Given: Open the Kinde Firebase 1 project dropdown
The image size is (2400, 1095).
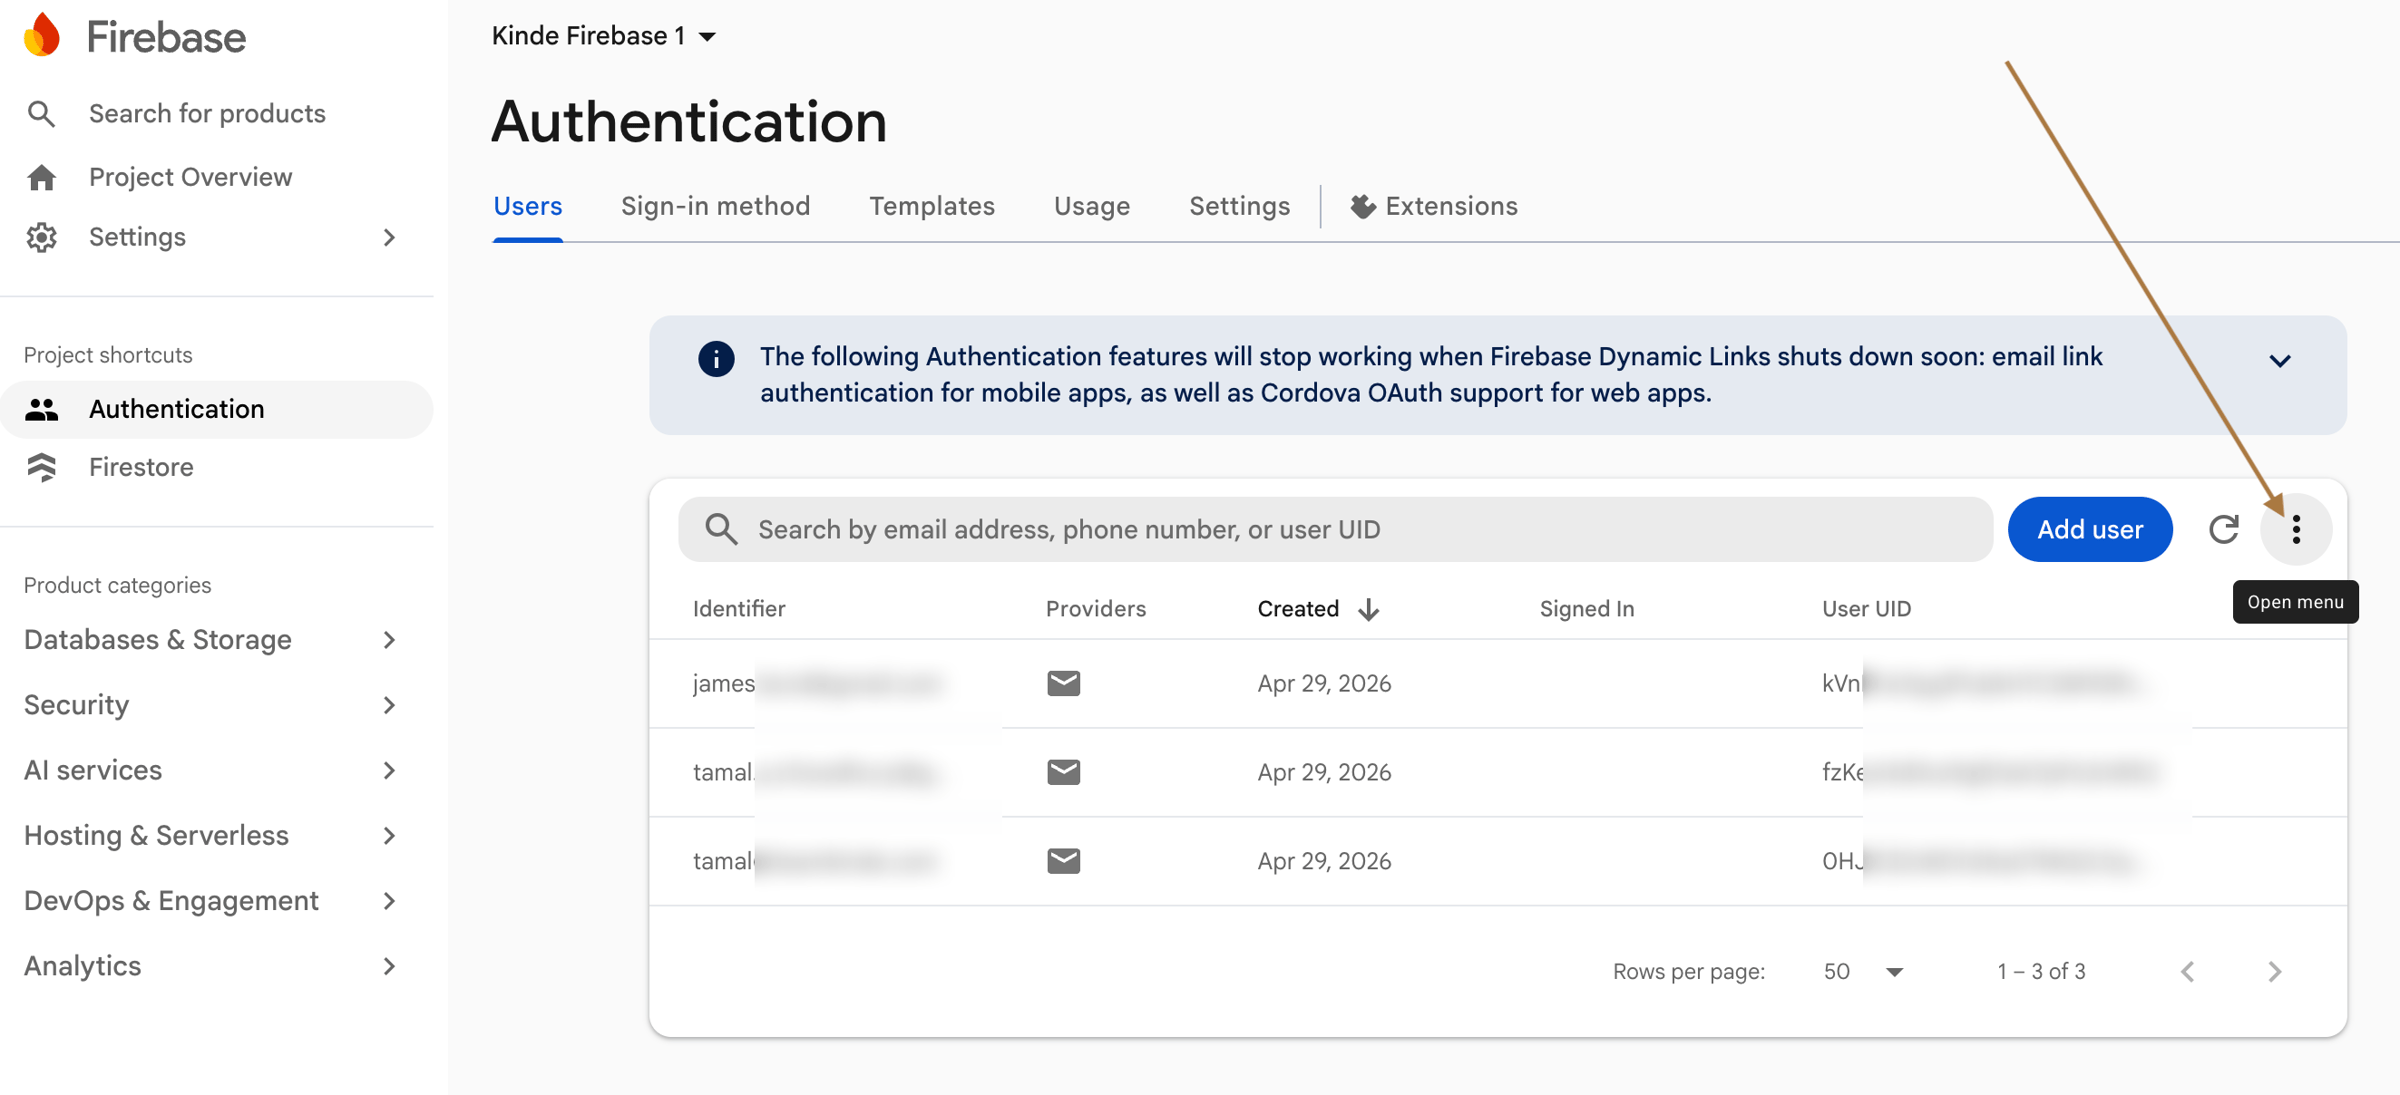Looking at the screenshot, I should point(604,37).
